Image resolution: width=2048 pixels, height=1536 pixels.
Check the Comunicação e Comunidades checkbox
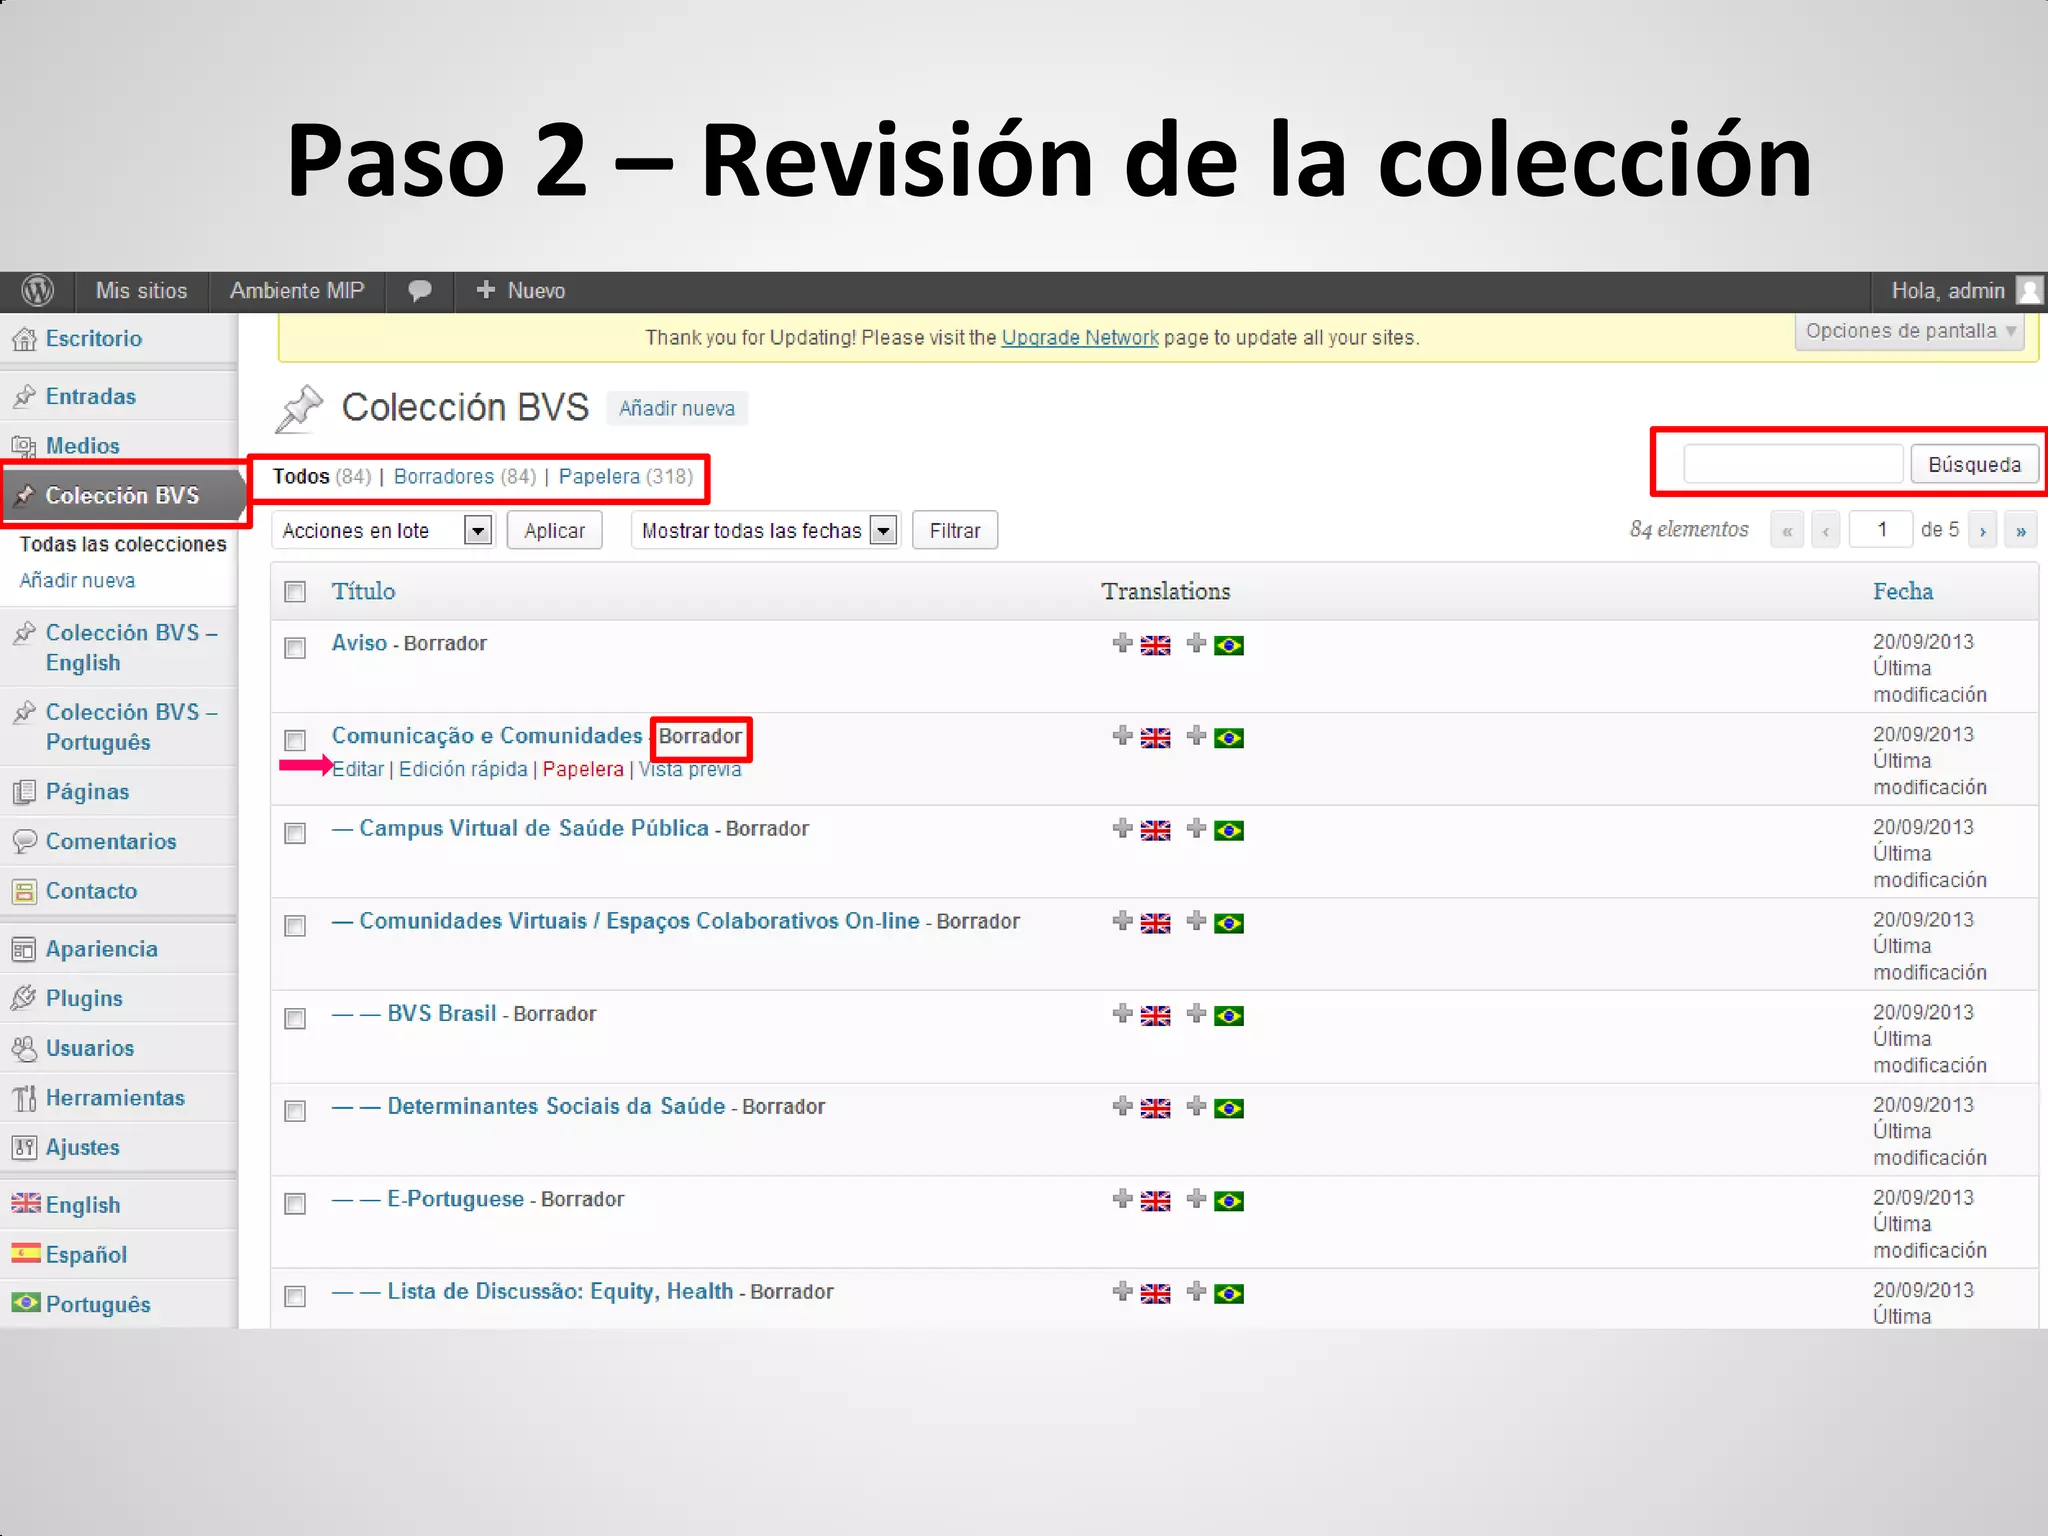click(x=295, y=740)
